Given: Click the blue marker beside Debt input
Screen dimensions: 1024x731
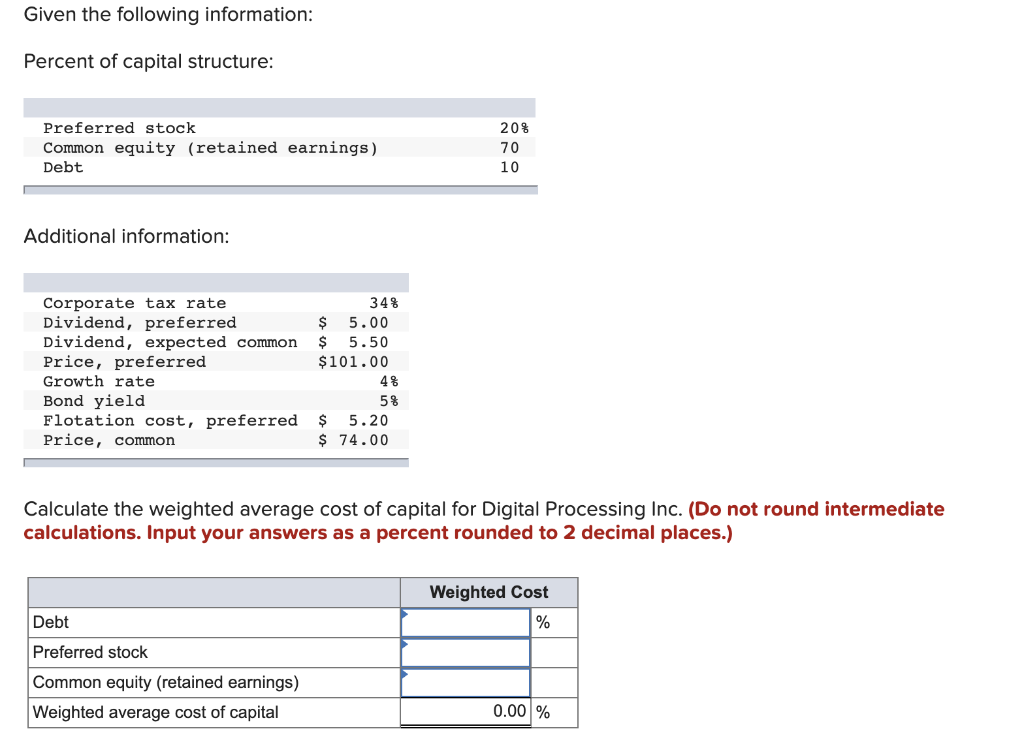Looking at the screenshot, I should [404, 615].
